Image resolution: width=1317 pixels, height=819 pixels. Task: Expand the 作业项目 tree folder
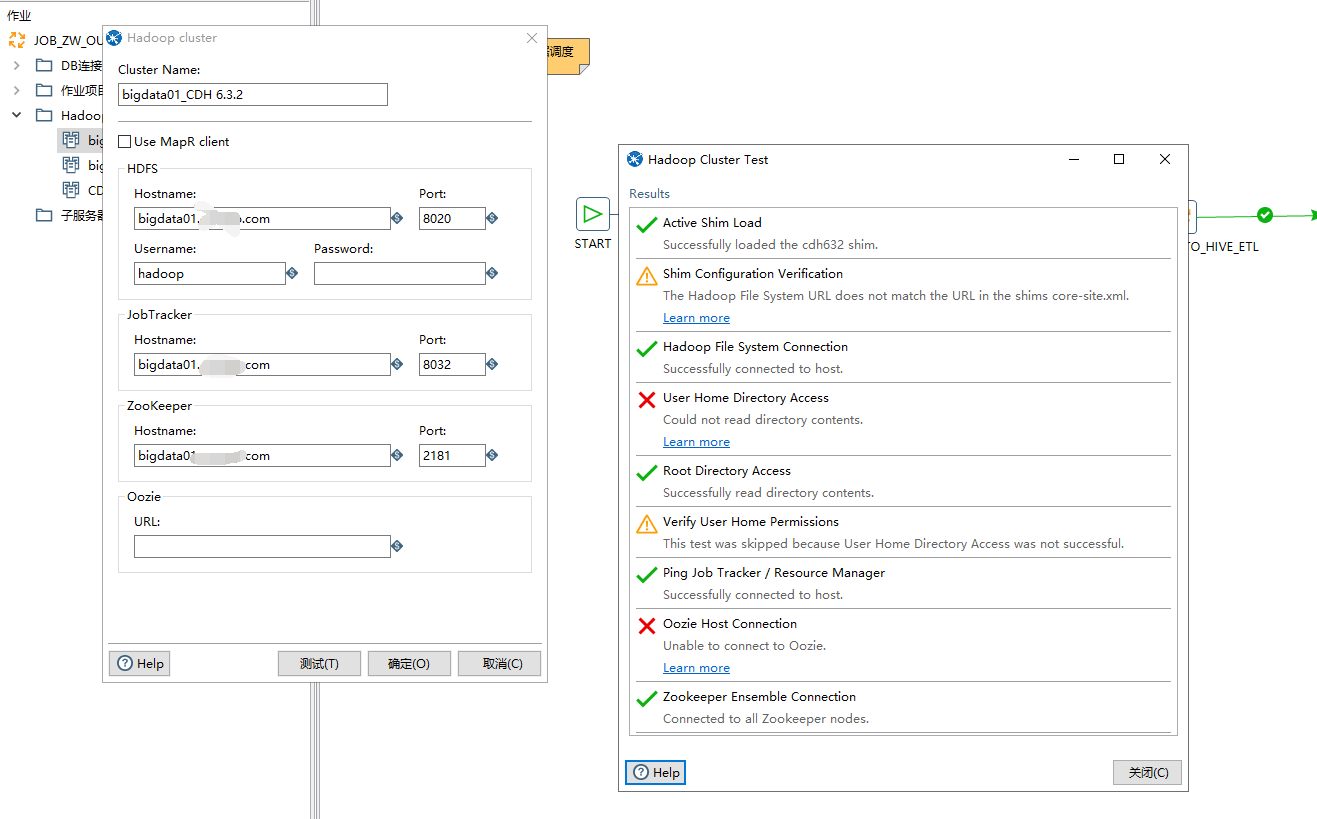click(x=16, y=90)
